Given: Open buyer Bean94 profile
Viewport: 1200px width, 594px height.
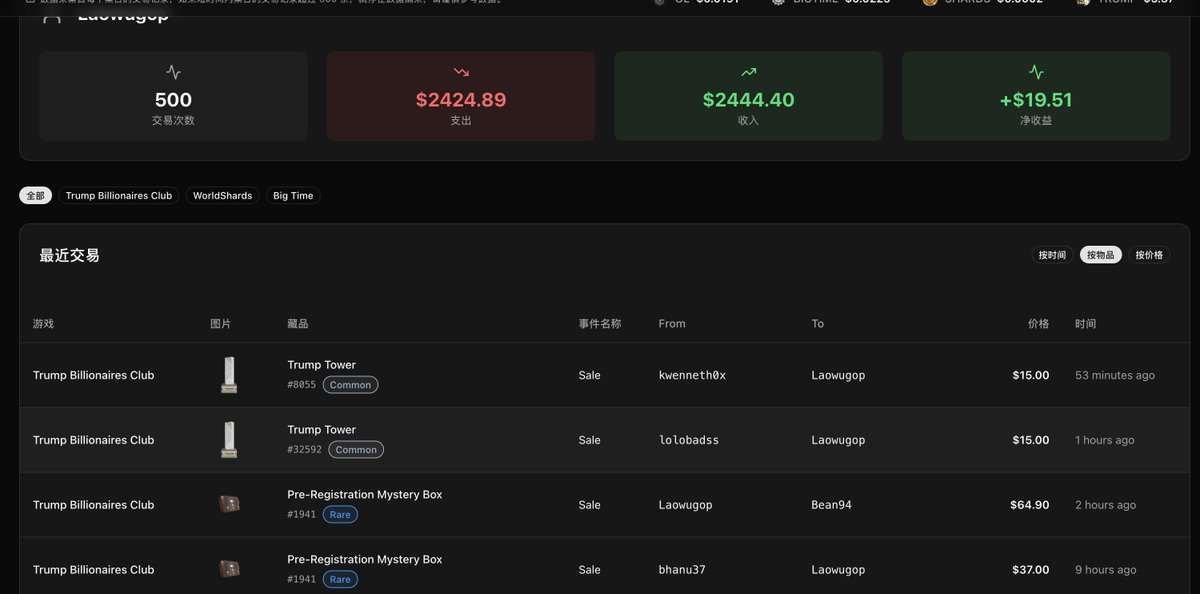Looking at the screenshot, I should 831,505.
